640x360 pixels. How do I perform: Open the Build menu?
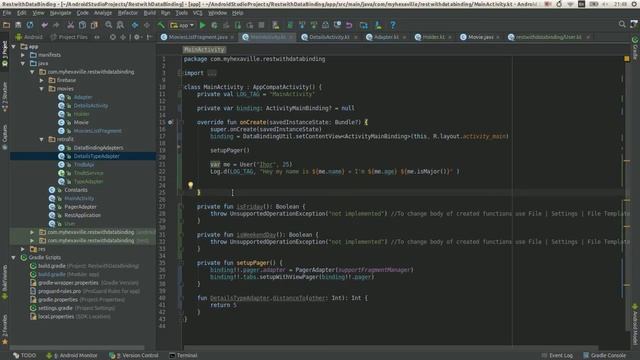(x=150, y=13)
